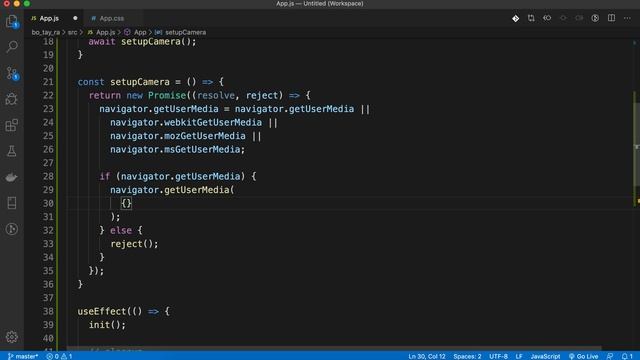Viewport: 640px width, 360px height.
Task: Split the editor to the right
Action: (x=611, y=18)
